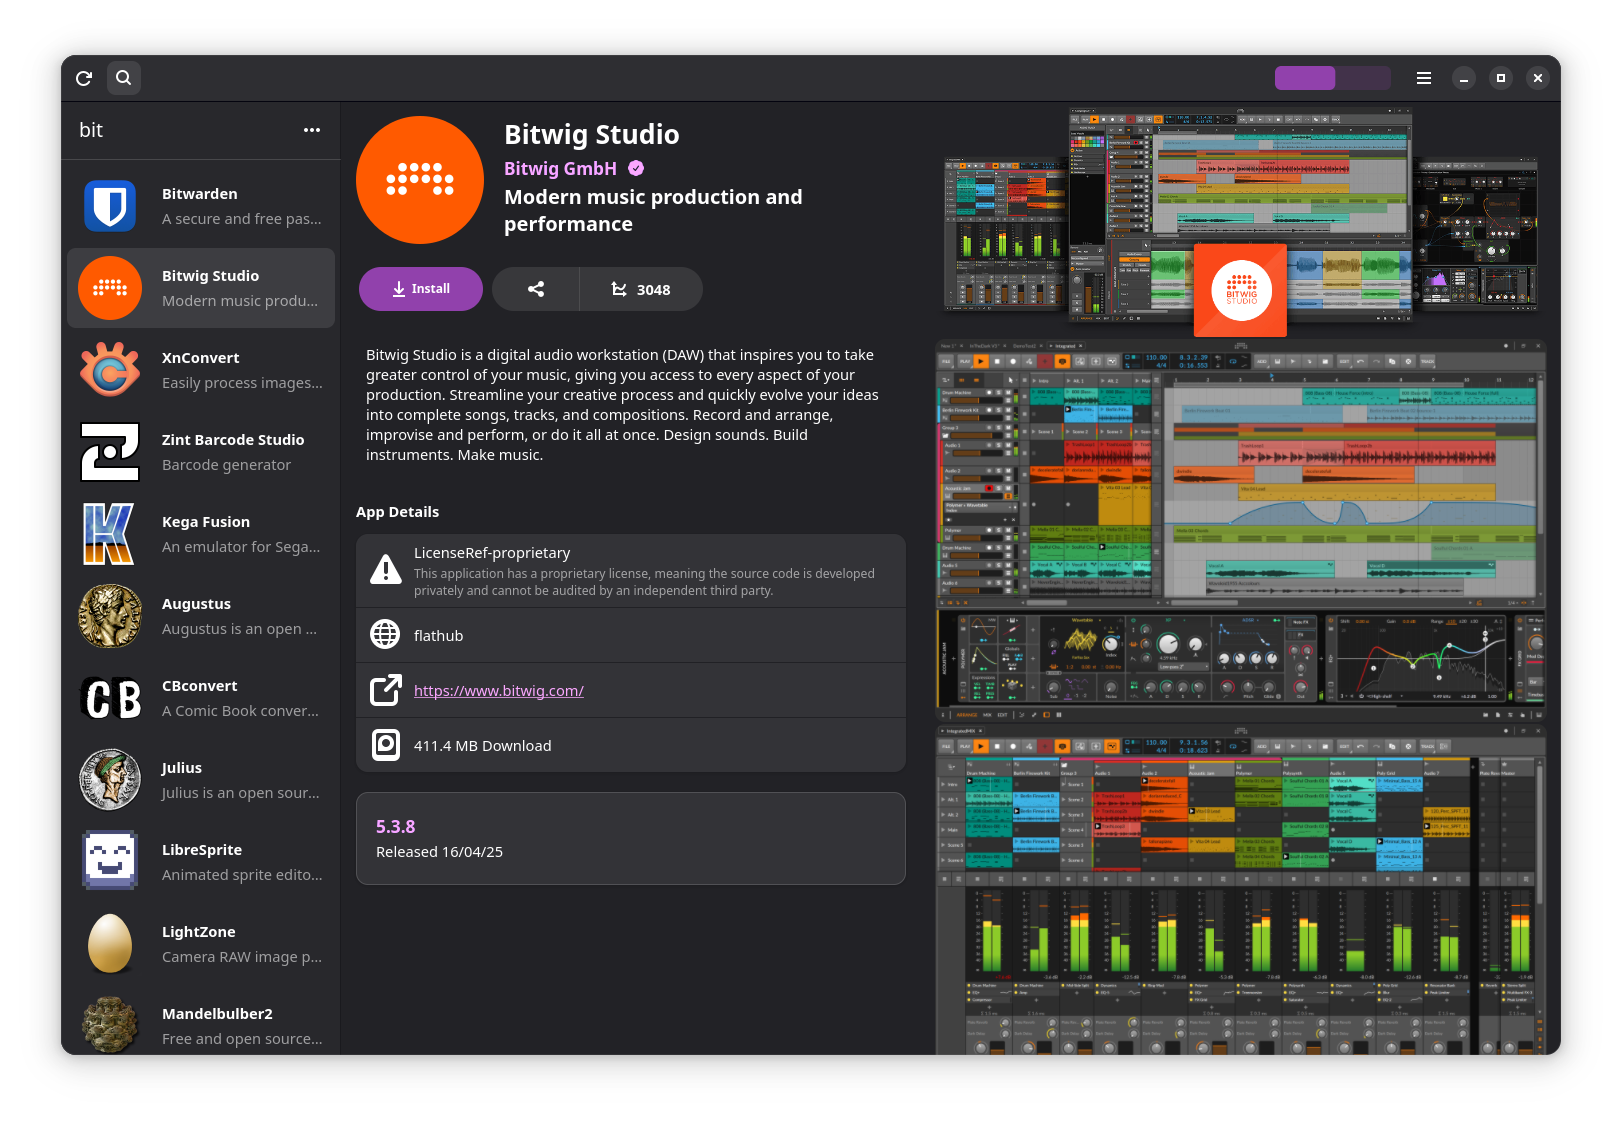1622x1122 pixels.
Task: Click the flathub globe icon
Action: click(x=385, y=634)
